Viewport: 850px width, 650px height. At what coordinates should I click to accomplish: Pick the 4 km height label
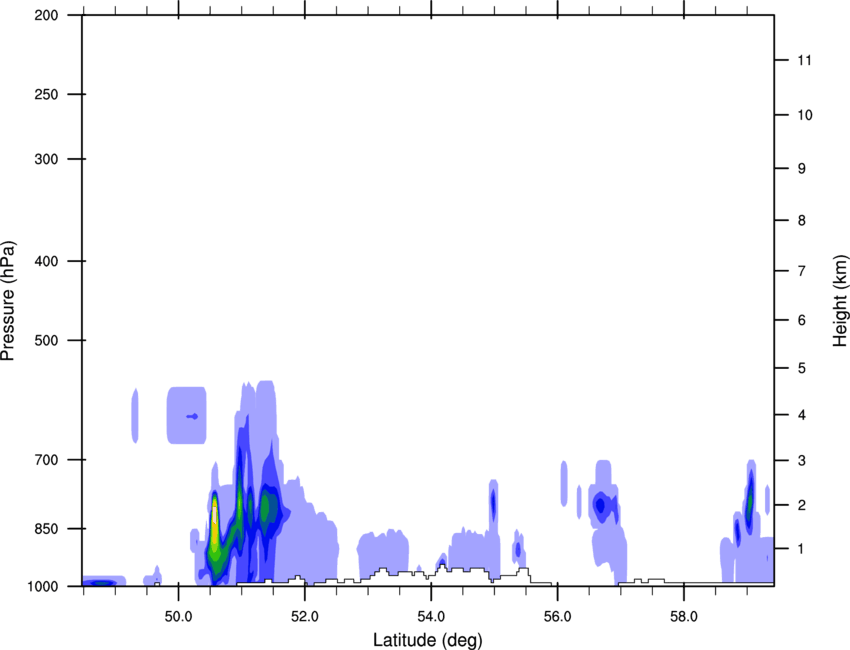pos(802,415)
